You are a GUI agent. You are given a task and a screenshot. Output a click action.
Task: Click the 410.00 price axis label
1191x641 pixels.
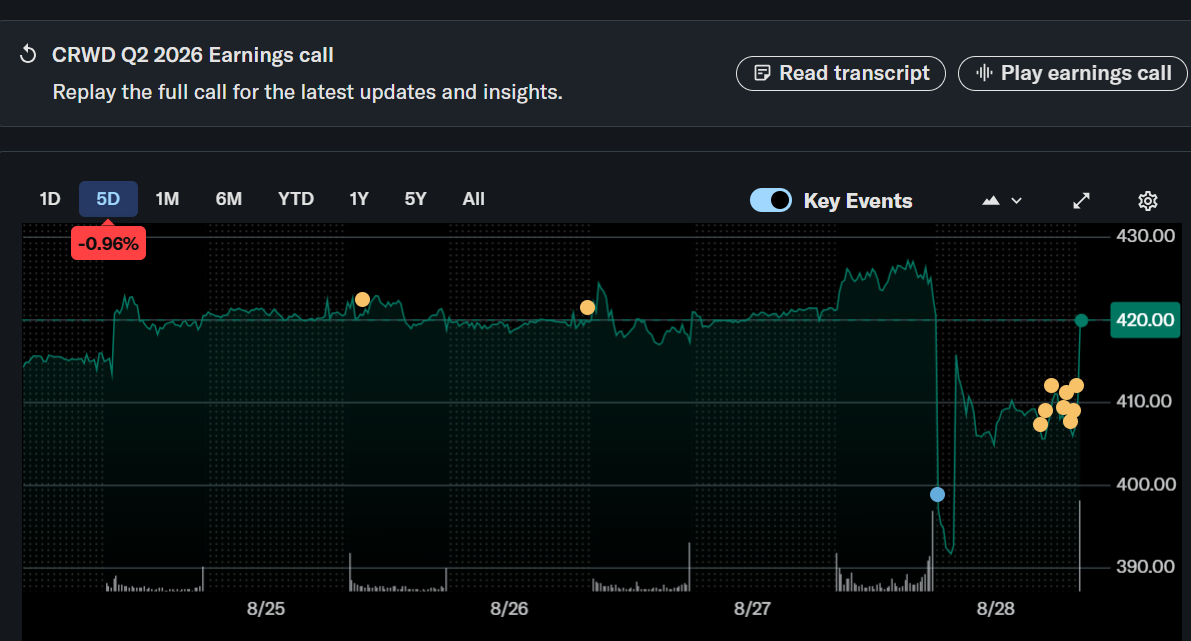tap(1144, 401)
